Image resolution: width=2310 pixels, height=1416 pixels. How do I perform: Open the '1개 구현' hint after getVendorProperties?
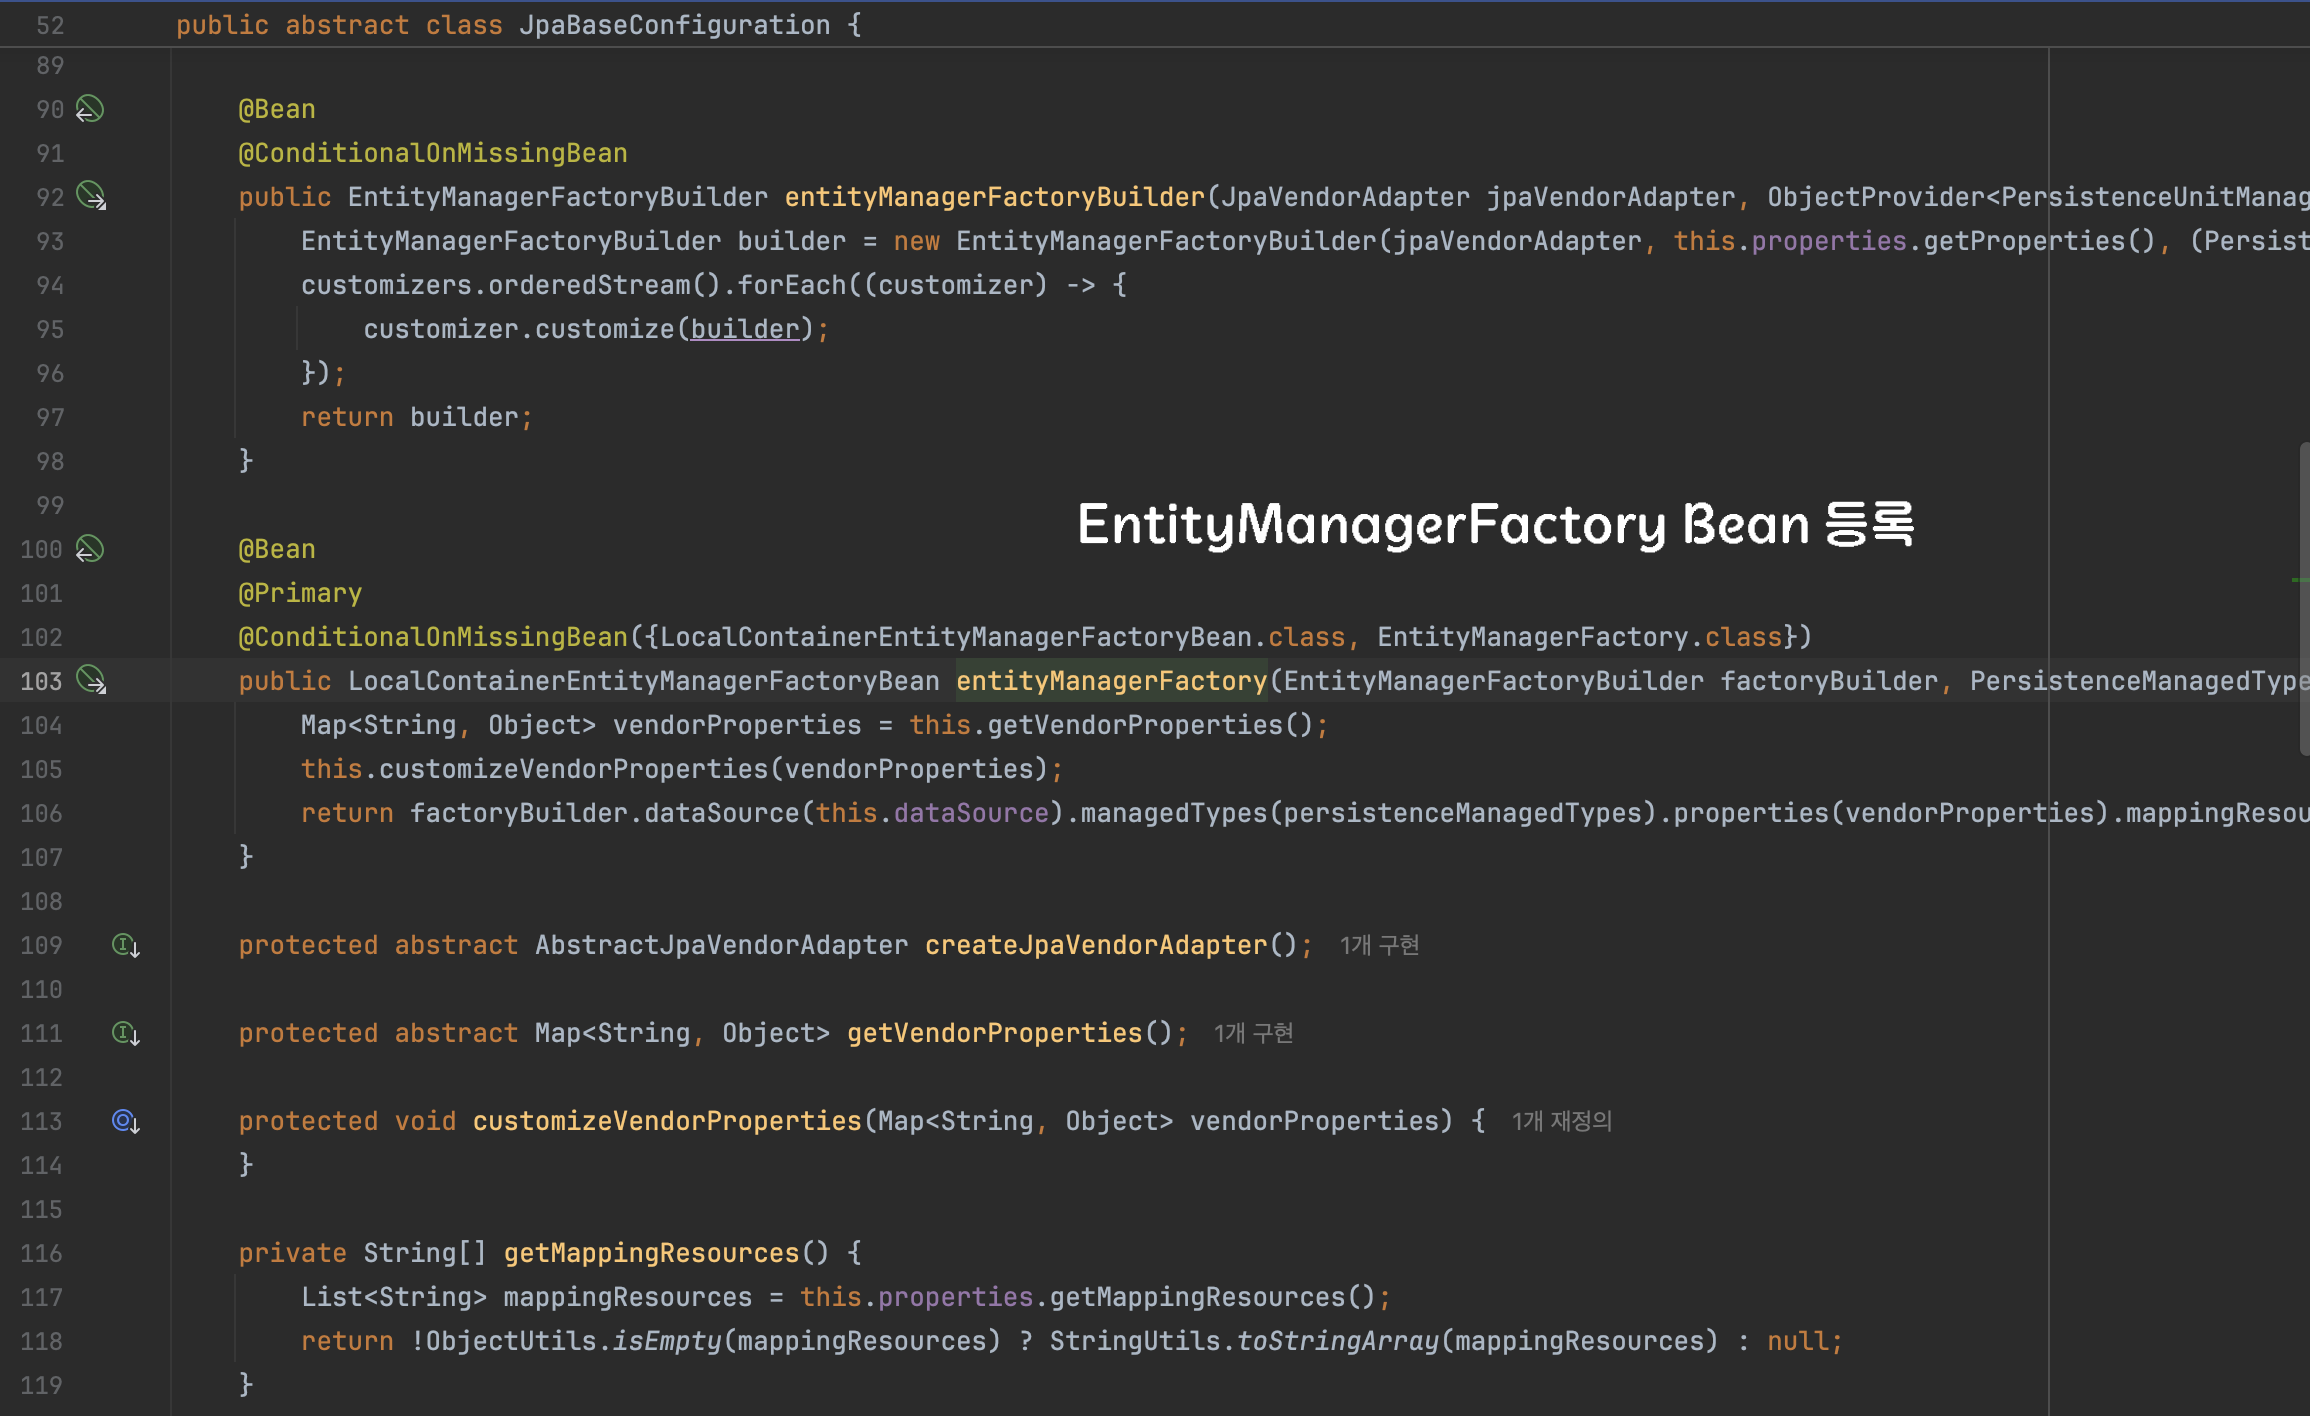tap(1253, 1033)
